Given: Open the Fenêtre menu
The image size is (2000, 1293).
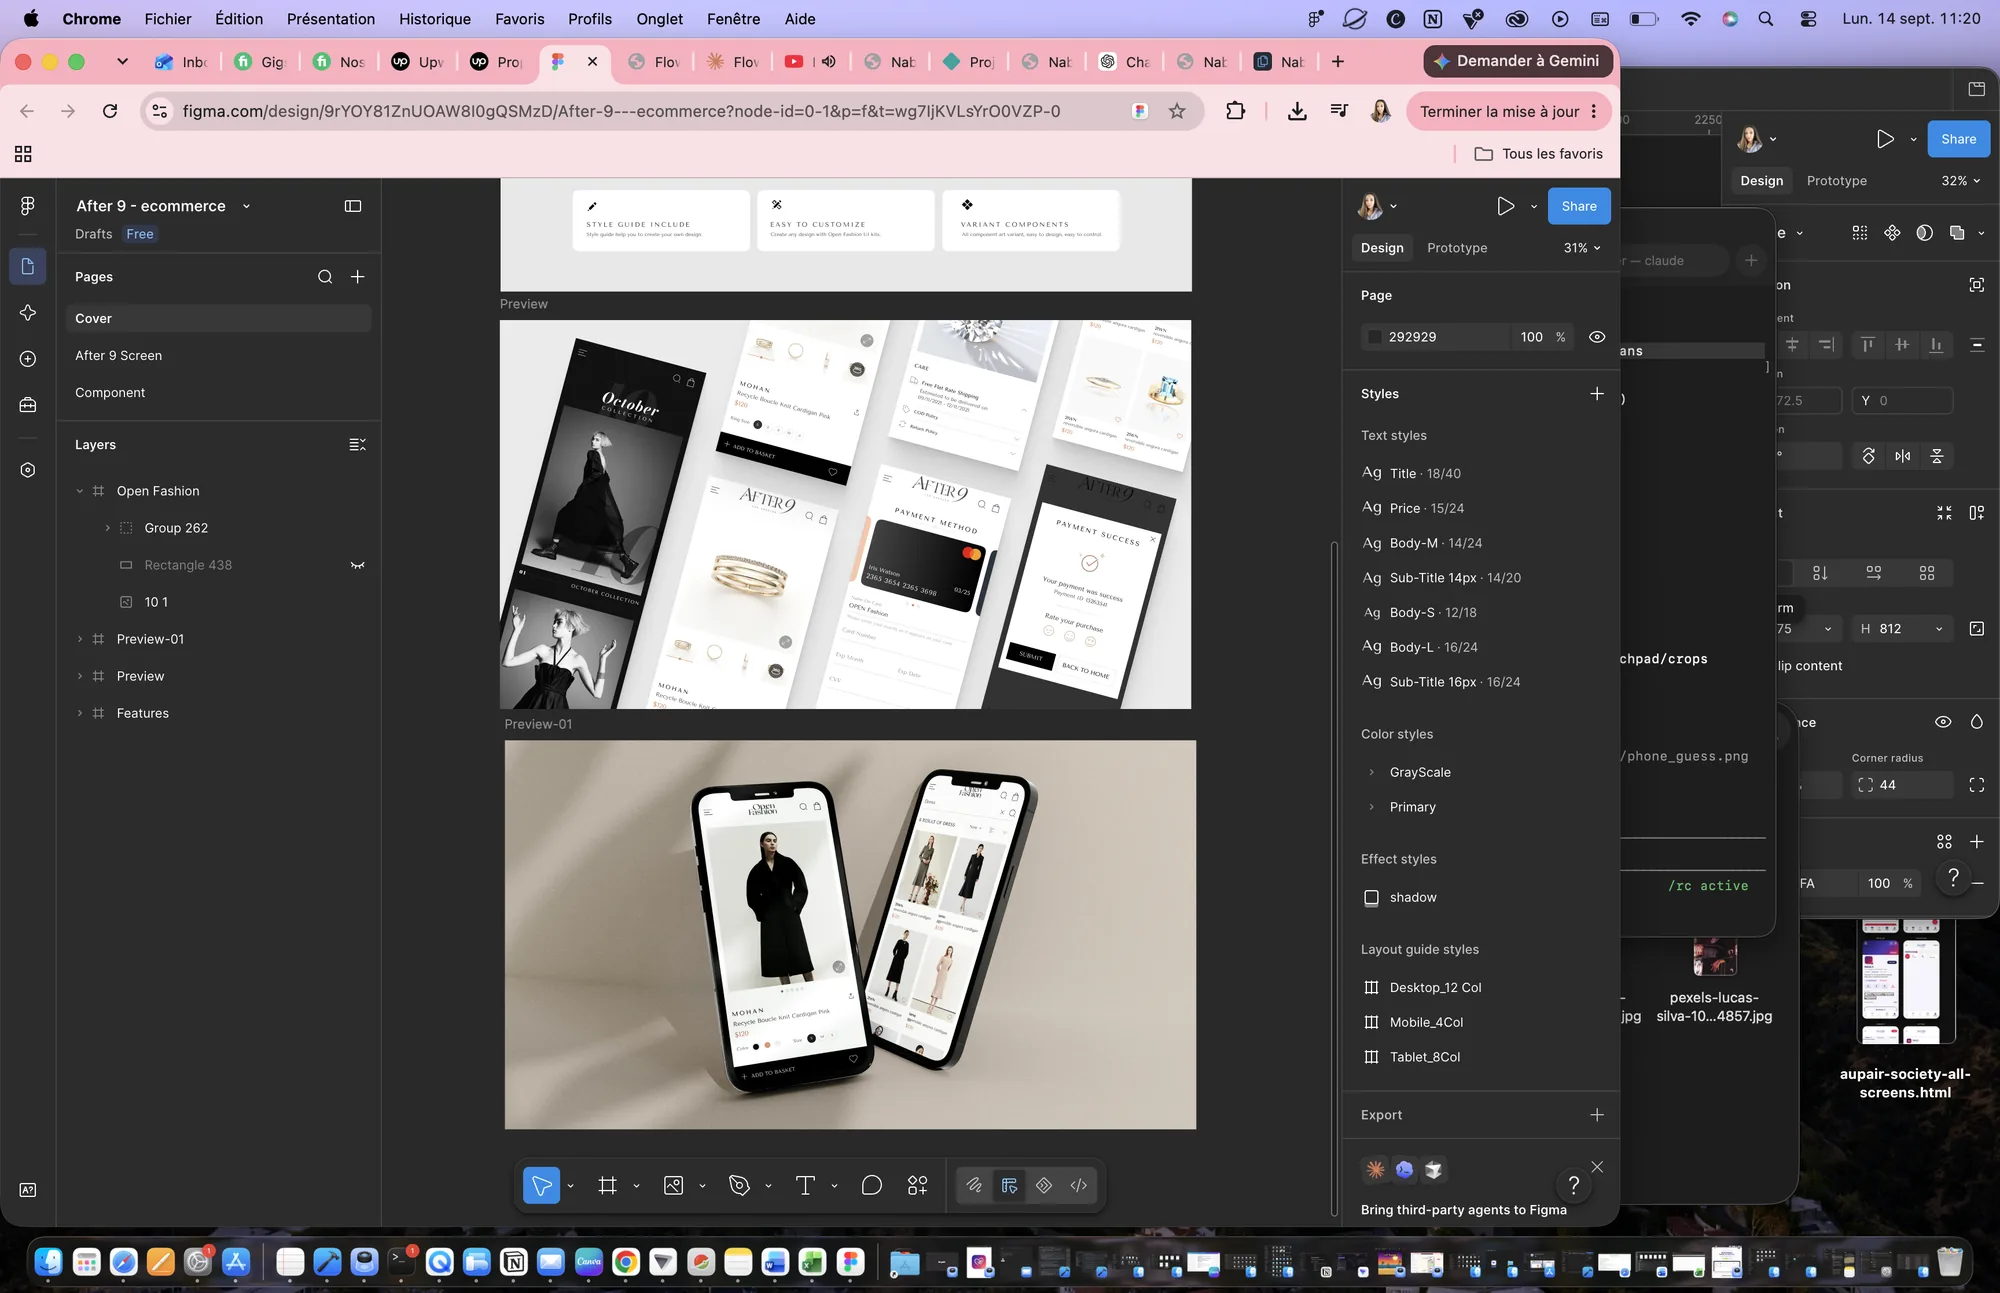Looking at the screenshot, I should (733, 19).
